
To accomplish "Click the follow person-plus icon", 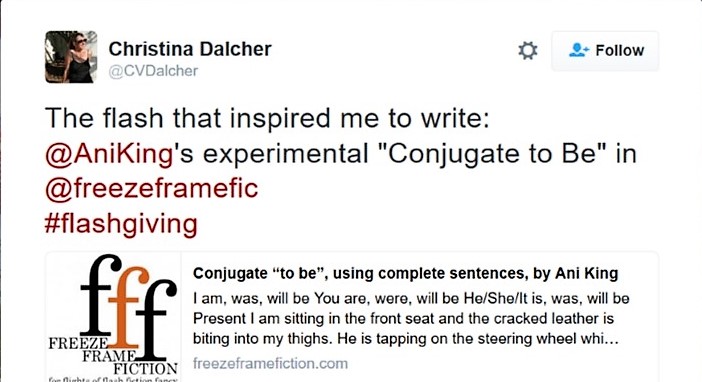I will 578,50.
